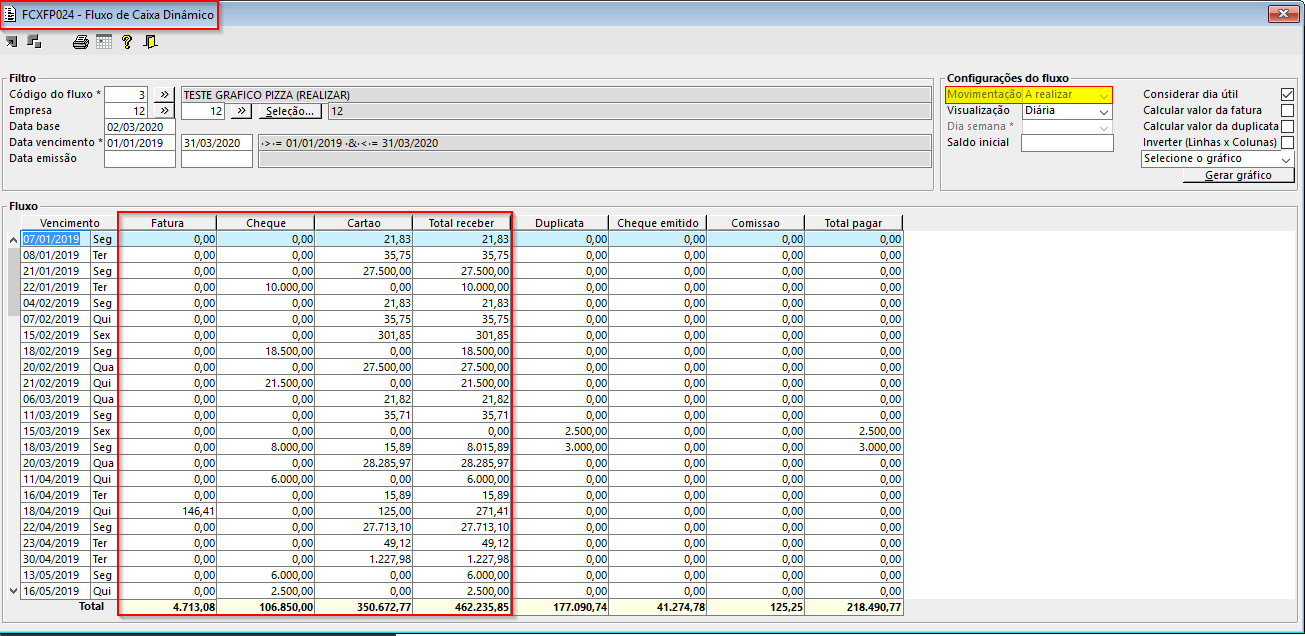This screenshot has width=1305, height=636.
Task: Click the Gerar gráfico button
Action: 1238,175
